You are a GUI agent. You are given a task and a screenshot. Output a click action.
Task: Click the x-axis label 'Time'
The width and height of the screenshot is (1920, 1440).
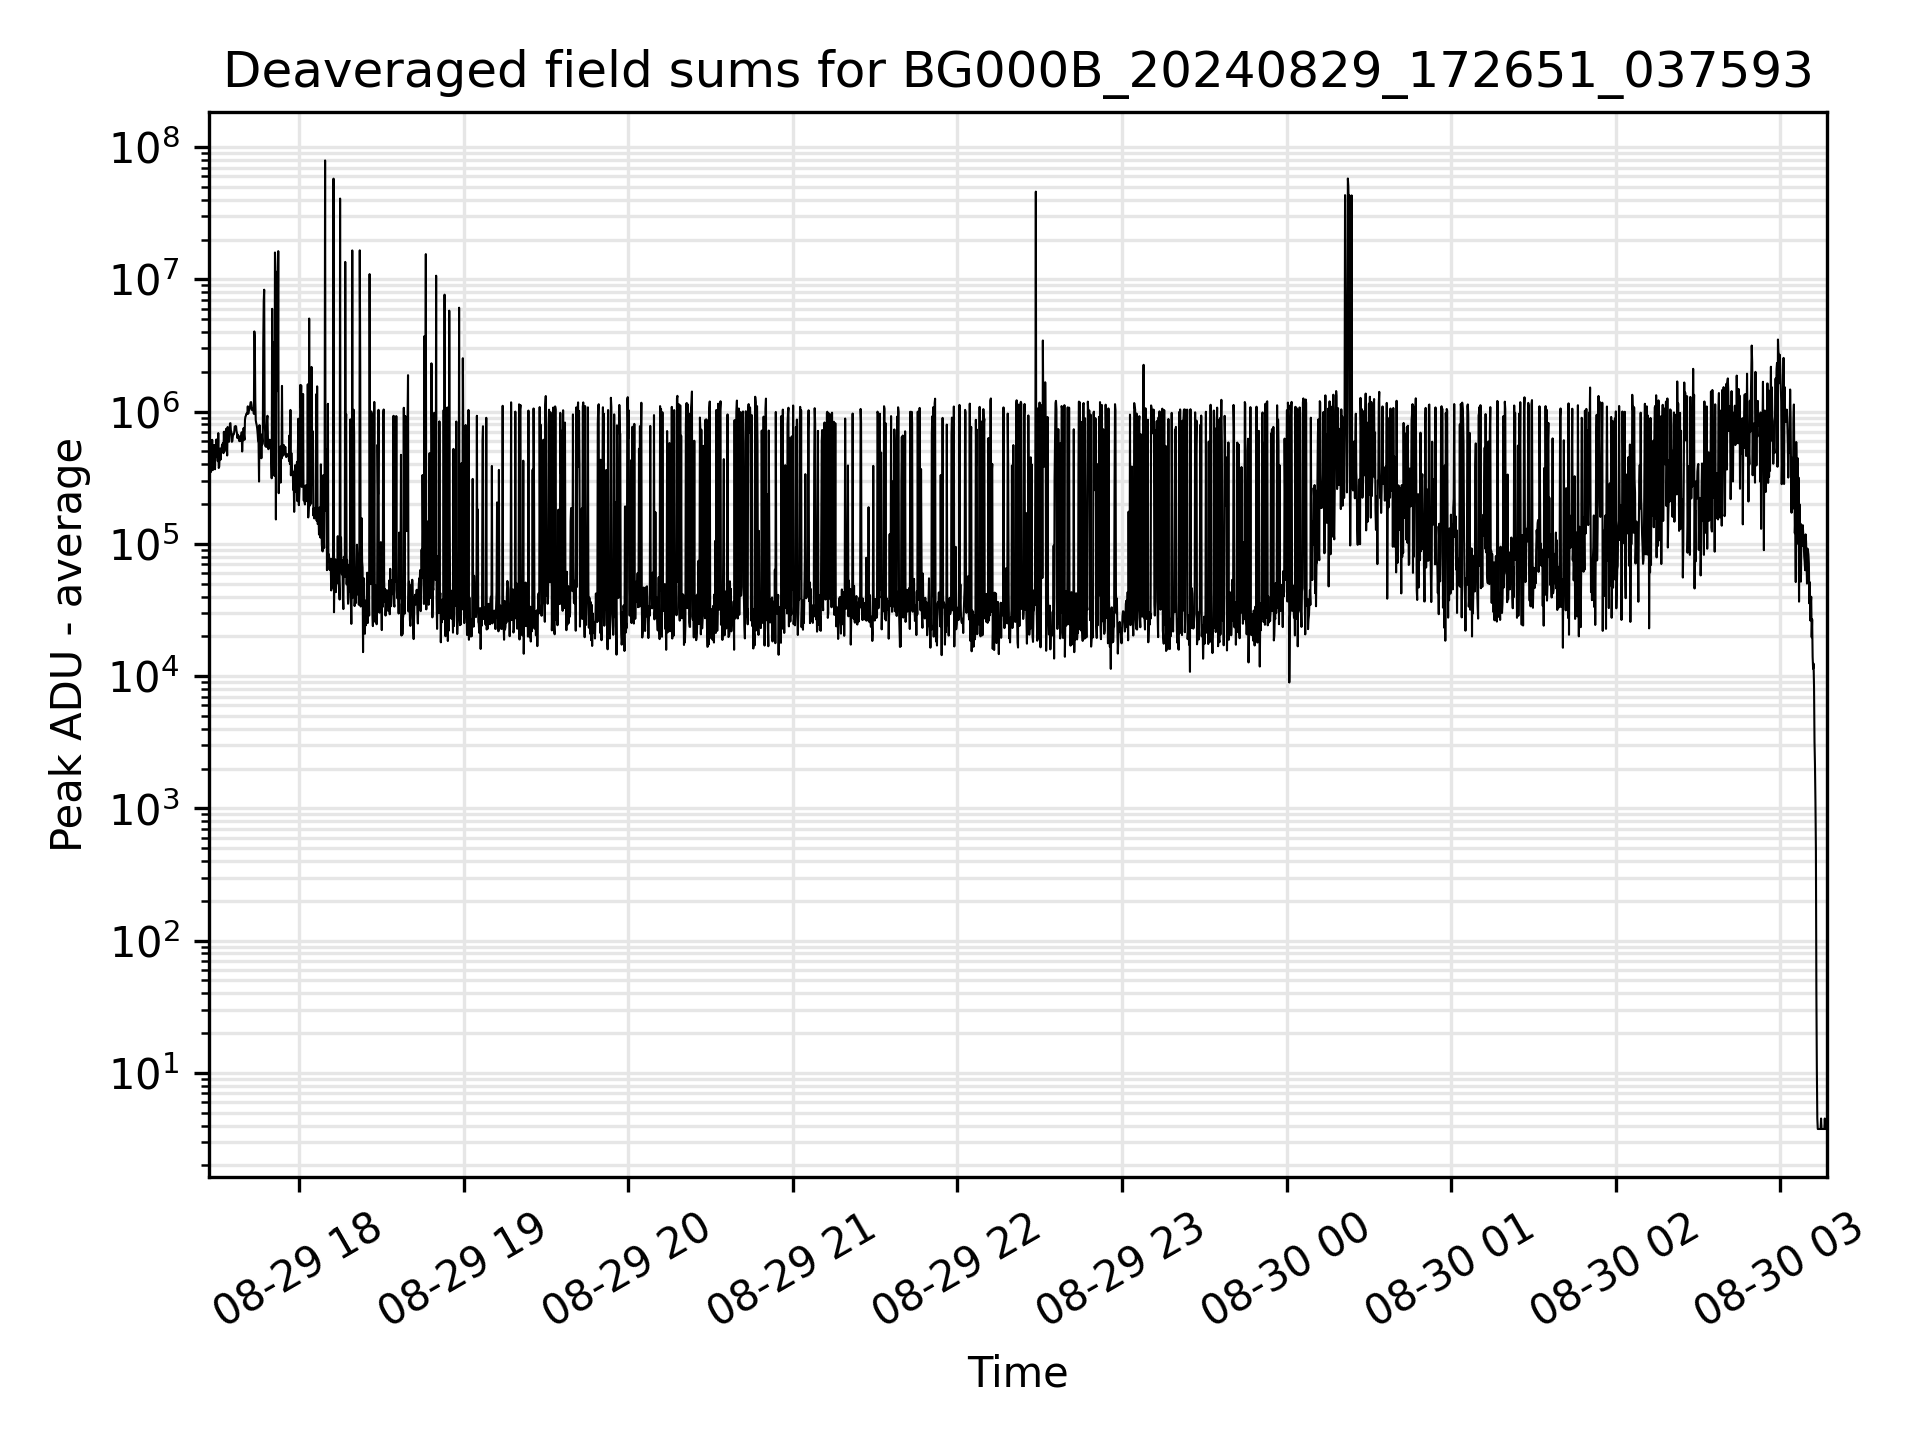[1017, 1373]
